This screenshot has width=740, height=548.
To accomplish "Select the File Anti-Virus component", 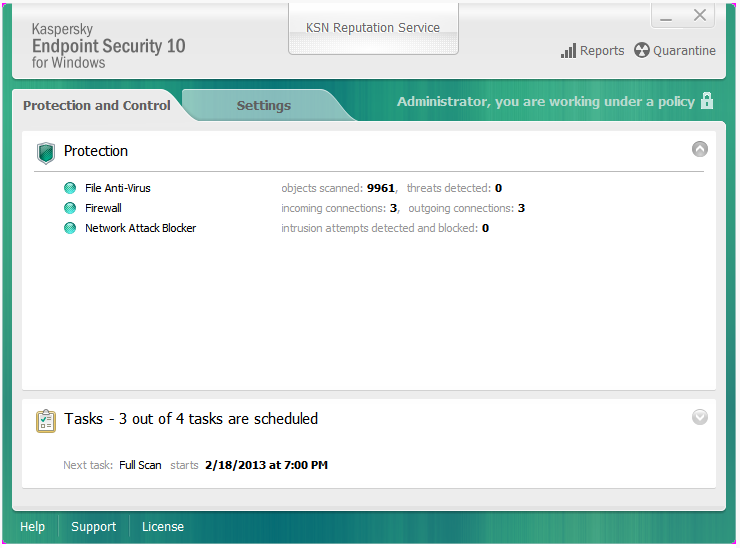I will 118,188.
